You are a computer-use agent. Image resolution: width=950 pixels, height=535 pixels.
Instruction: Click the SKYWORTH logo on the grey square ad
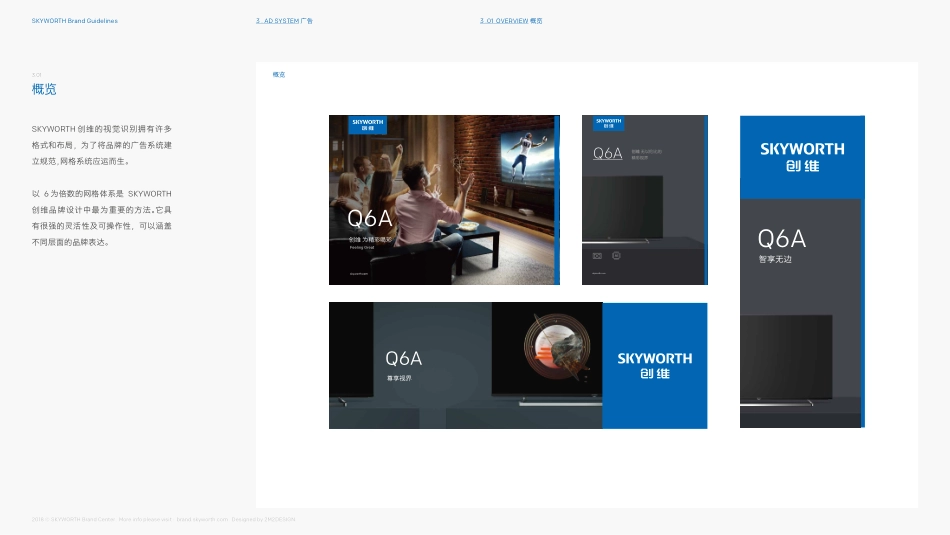tap(608, 123)
